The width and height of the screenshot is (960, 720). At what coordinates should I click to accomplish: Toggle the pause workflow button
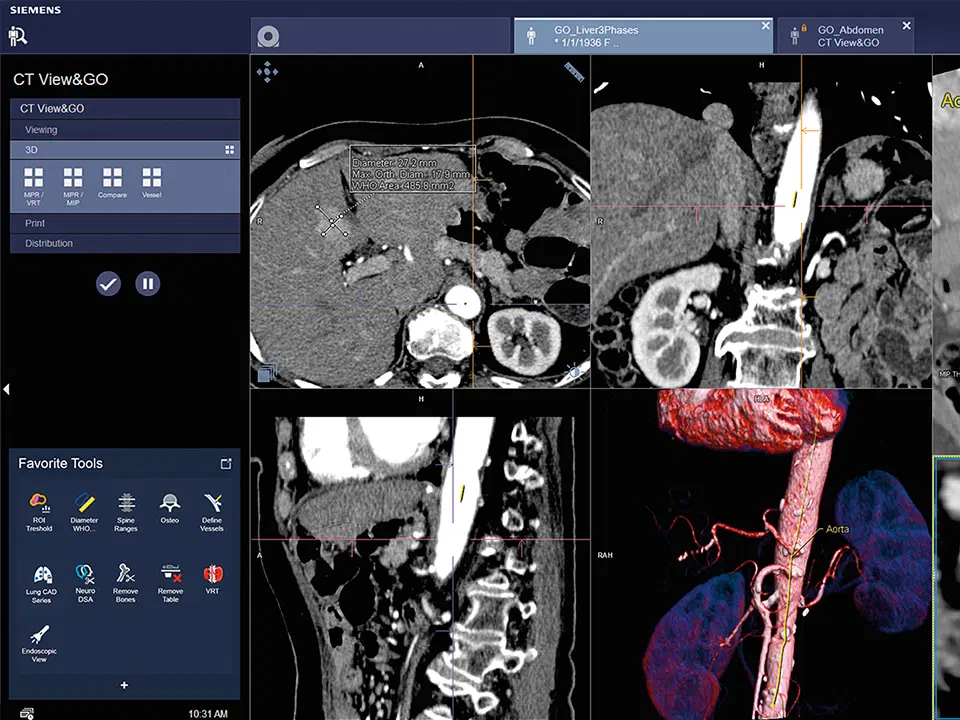[x=148, y=284]
